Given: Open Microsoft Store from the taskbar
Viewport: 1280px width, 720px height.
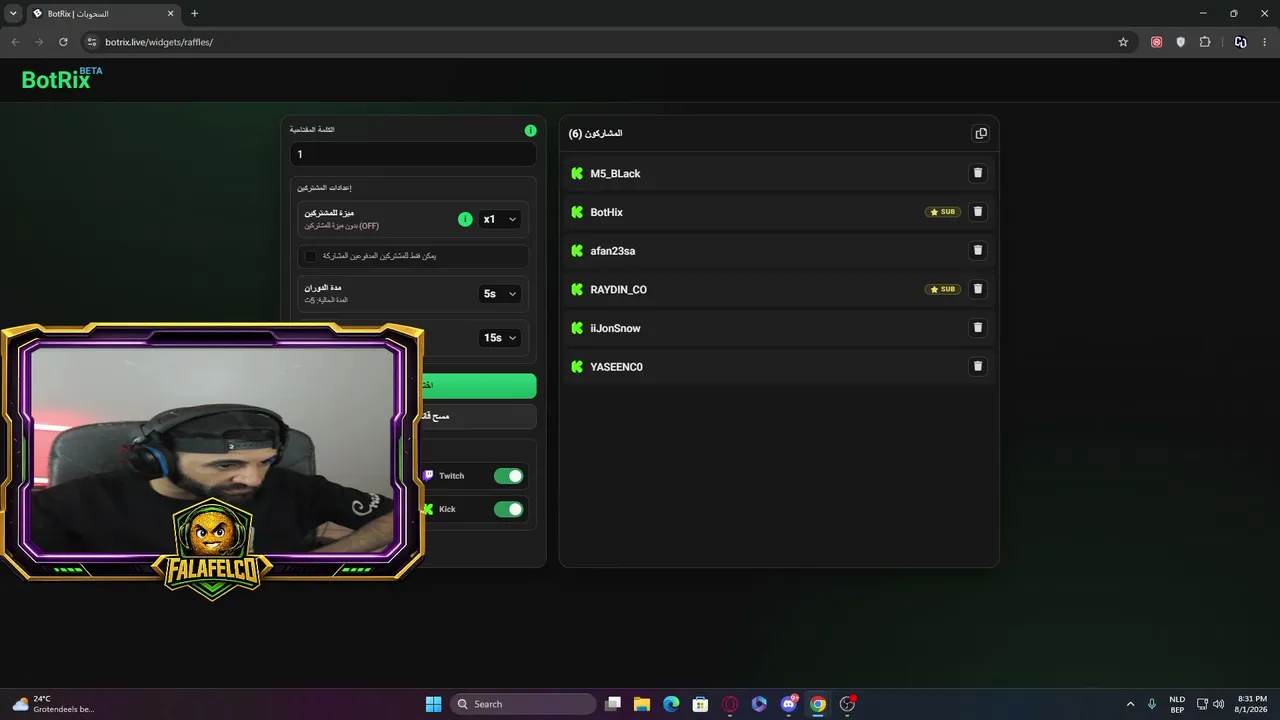Looking at the screenshot, I should pyautogui.click(x=701, y=704).
